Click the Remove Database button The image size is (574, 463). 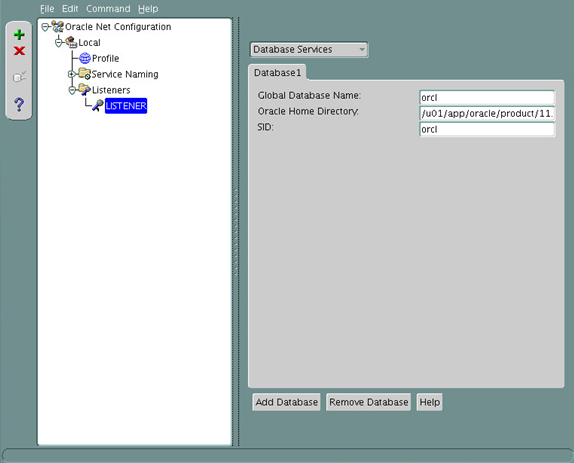point(369,402)
